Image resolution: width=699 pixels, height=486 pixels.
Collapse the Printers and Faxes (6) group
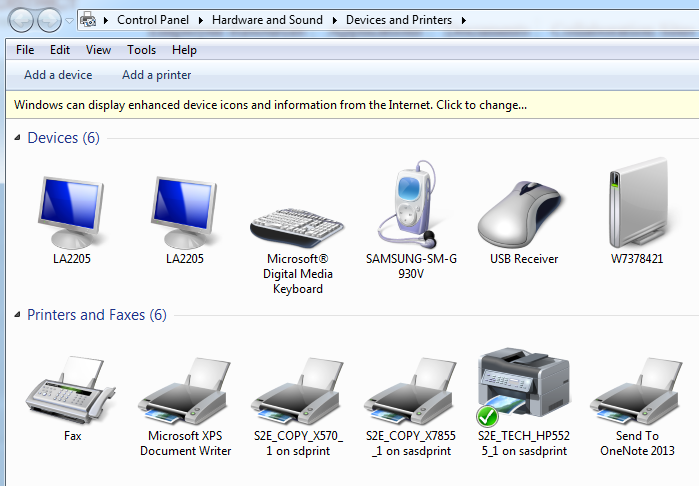(x=17, y=315)
